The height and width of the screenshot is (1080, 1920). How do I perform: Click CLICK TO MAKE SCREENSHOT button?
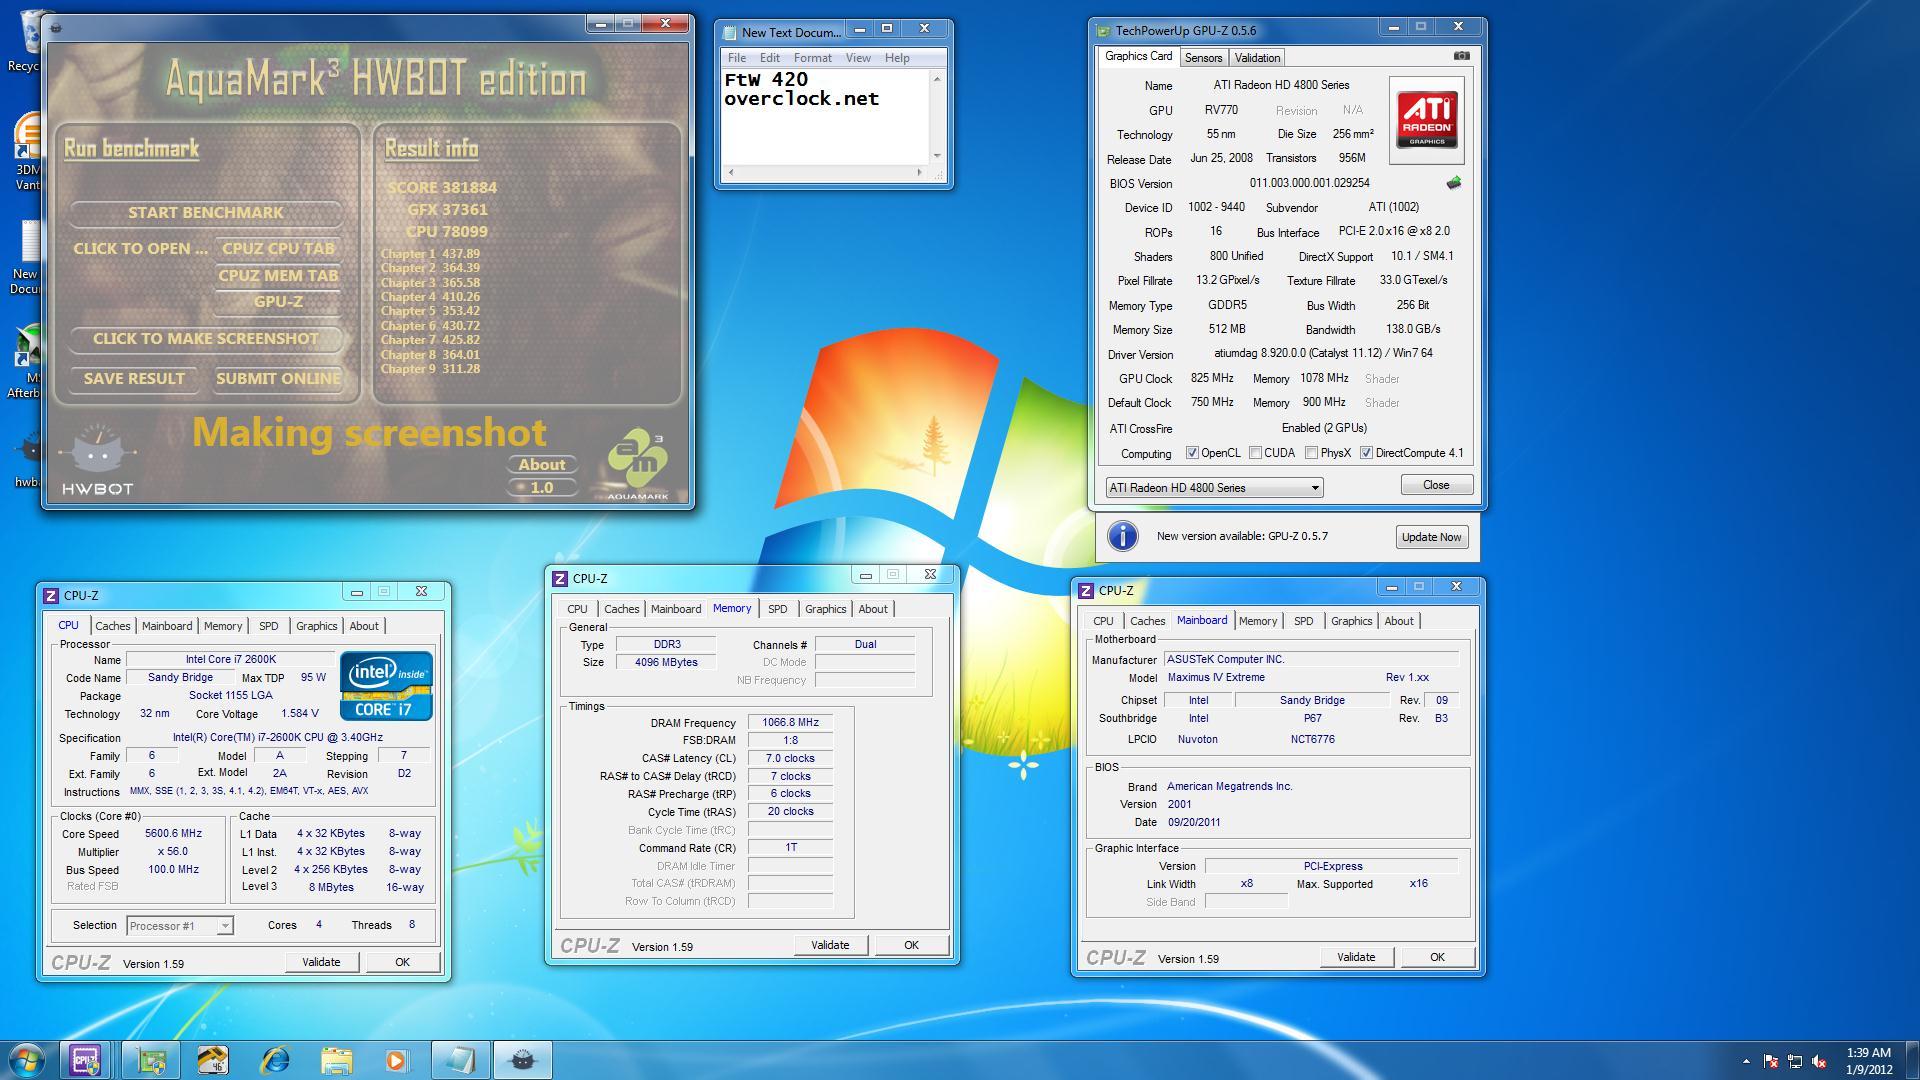pyautogui.click(x=206, y=339)
